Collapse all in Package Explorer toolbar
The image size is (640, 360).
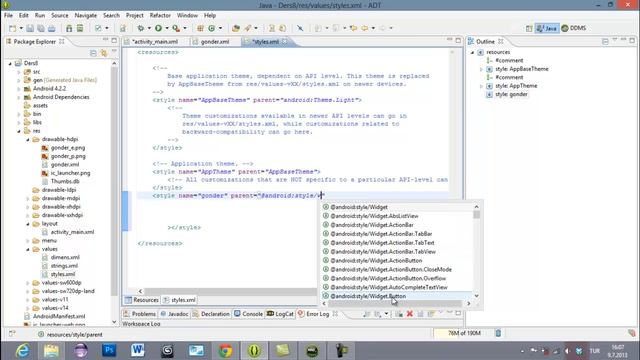coord(93,53)
